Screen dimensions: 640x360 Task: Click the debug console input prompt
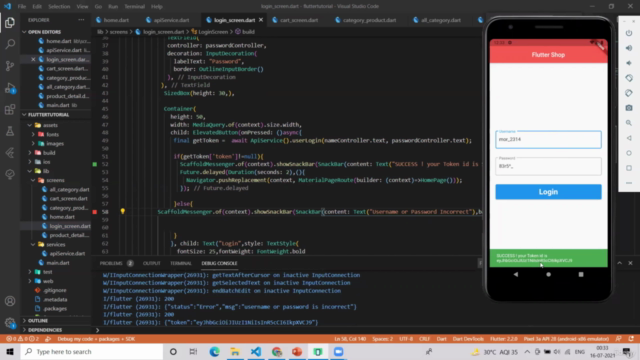pyautogui.click(x=286, y=330)
